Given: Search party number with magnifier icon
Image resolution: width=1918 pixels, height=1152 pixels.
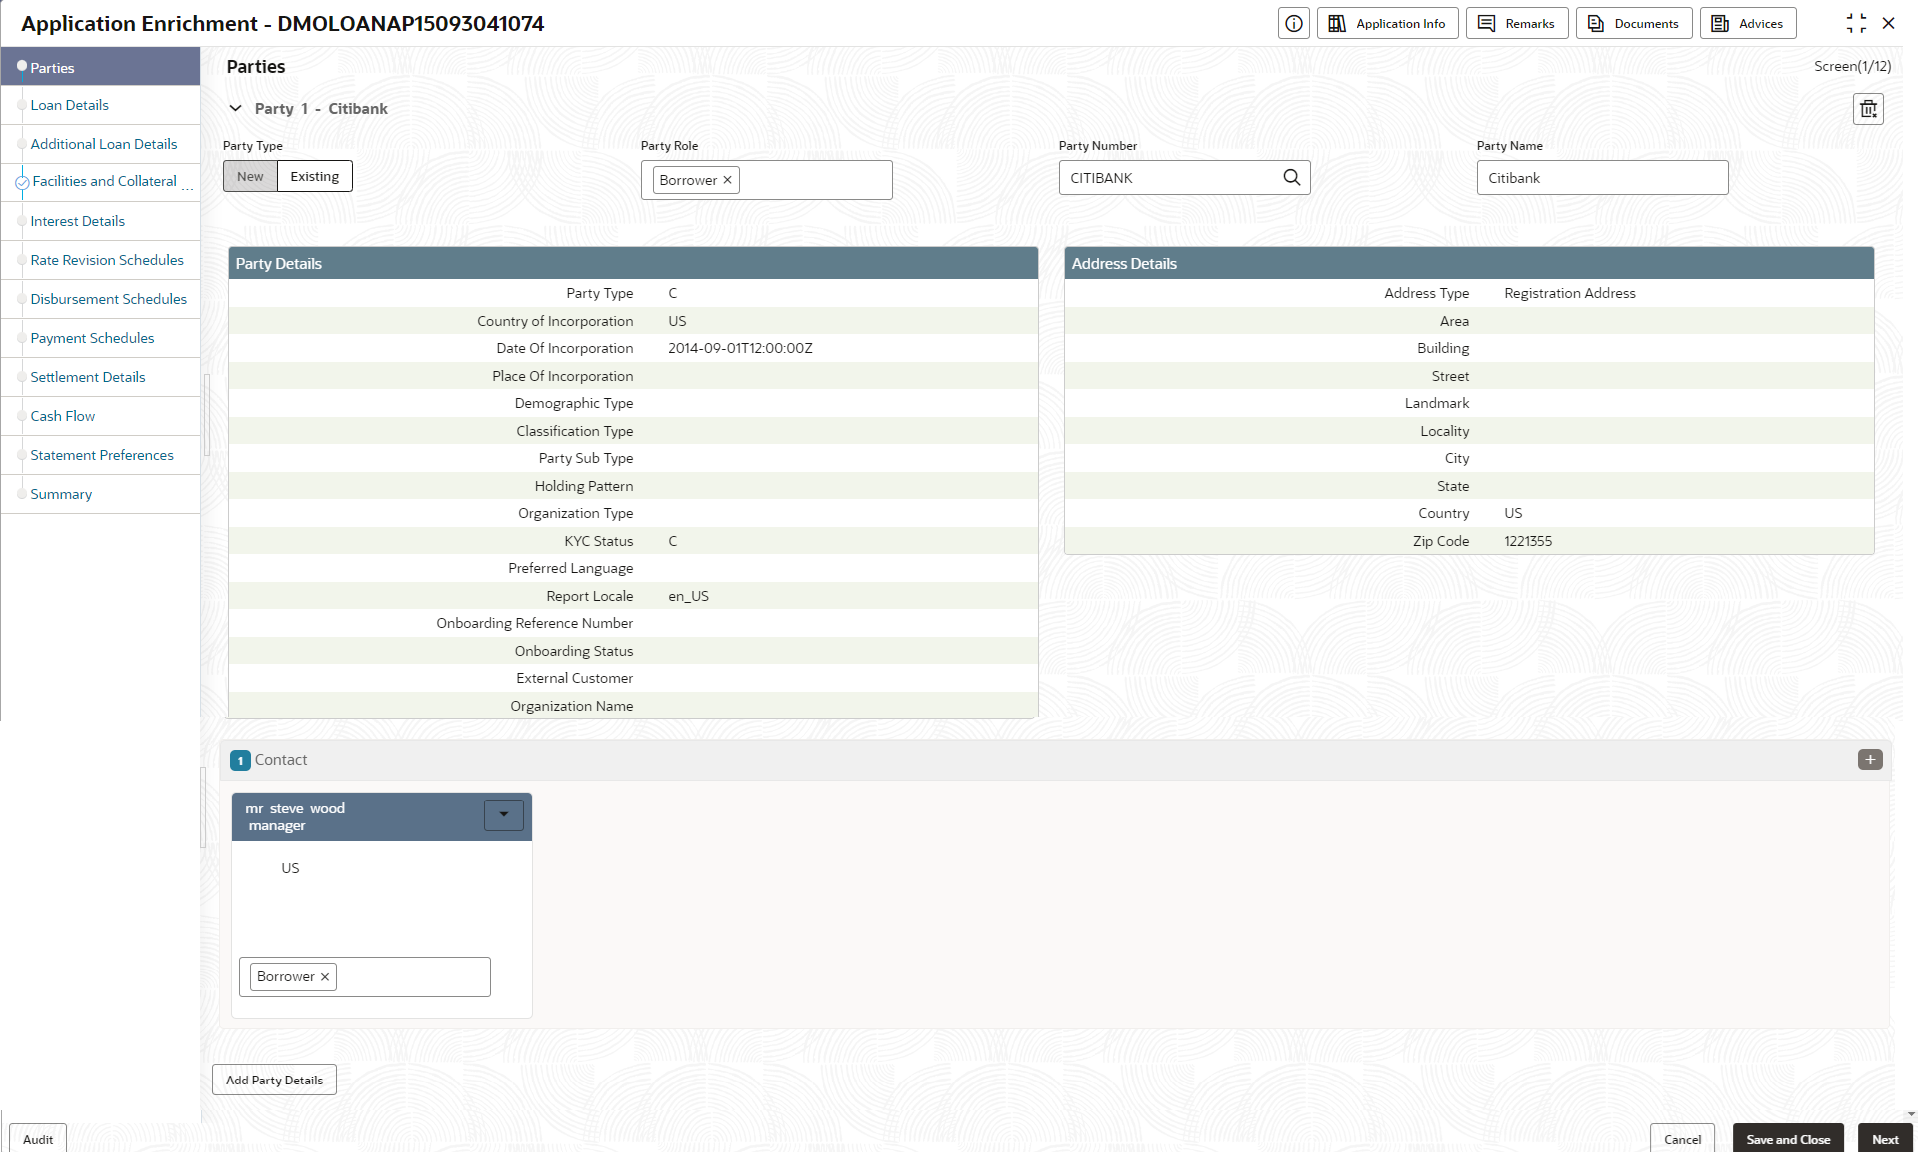Looking at the screenshot, I should tap(1292, 178).
